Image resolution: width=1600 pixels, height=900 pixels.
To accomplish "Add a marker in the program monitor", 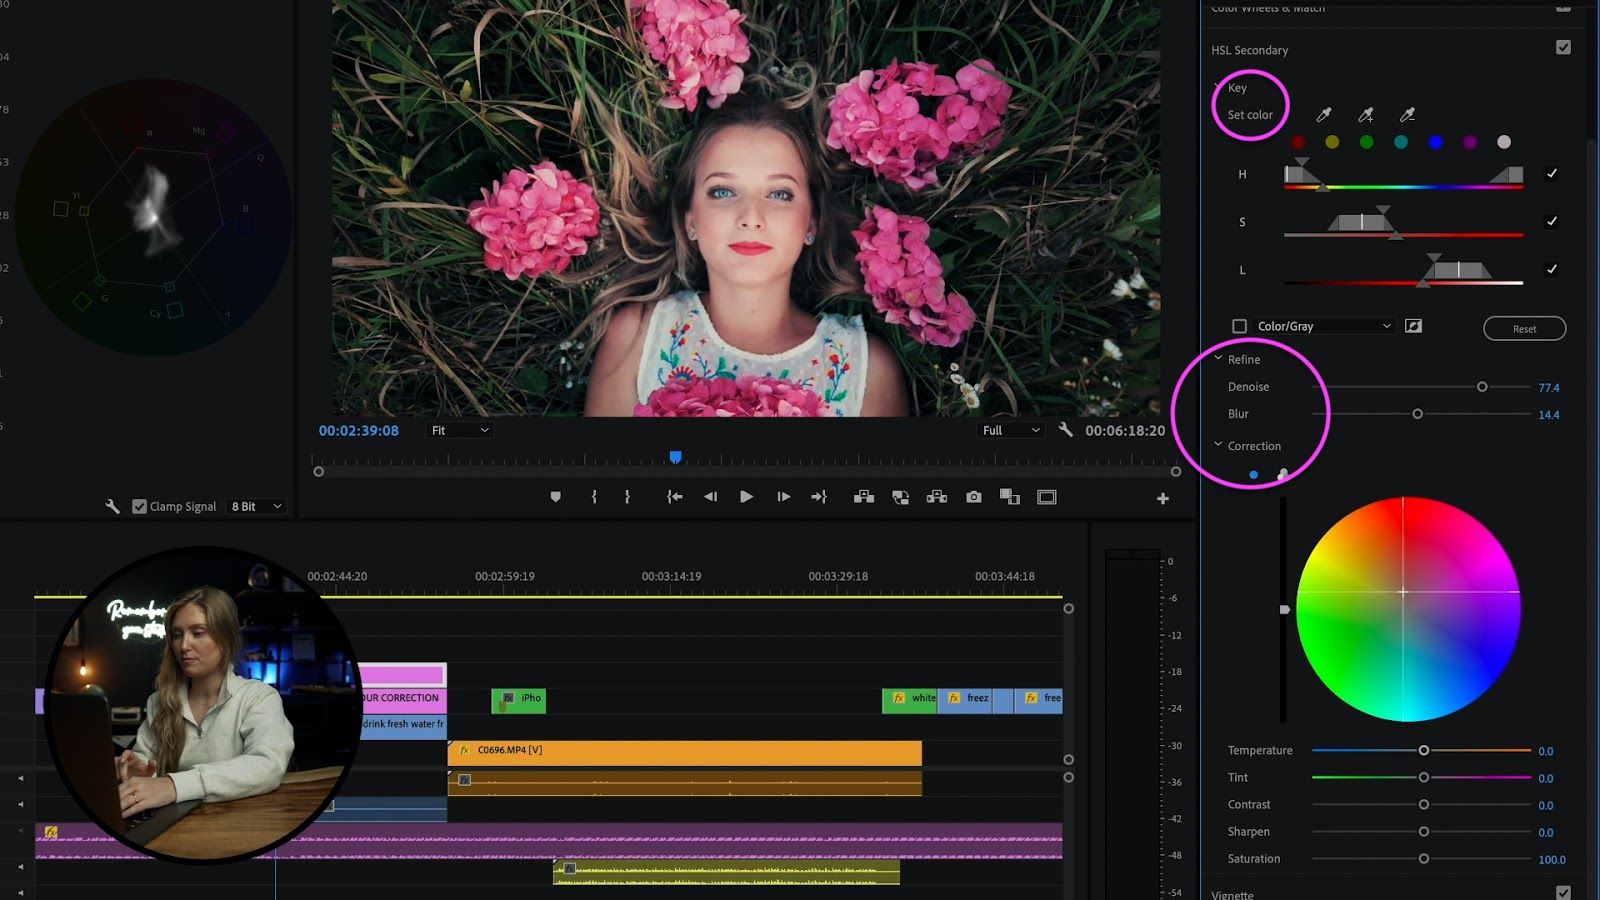I will 555,497.
